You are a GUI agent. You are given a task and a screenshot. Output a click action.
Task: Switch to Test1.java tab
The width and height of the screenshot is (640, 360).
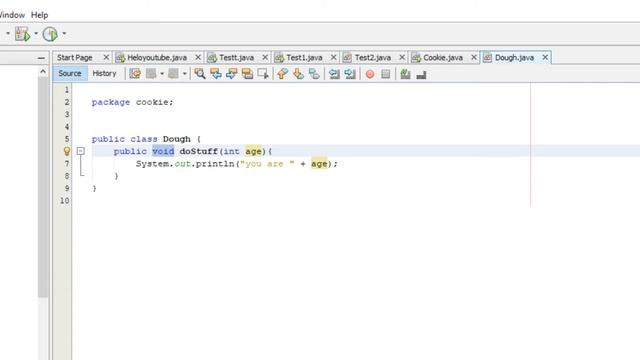[x=304, y=58]
